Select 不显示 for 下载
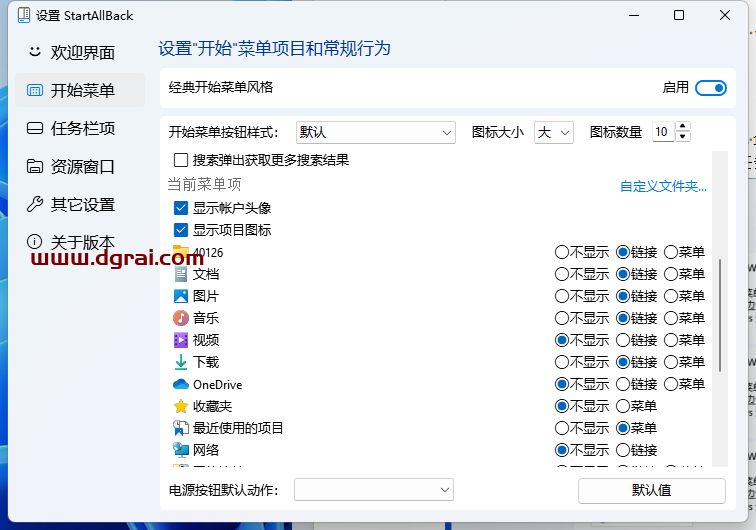 (561, 362)
